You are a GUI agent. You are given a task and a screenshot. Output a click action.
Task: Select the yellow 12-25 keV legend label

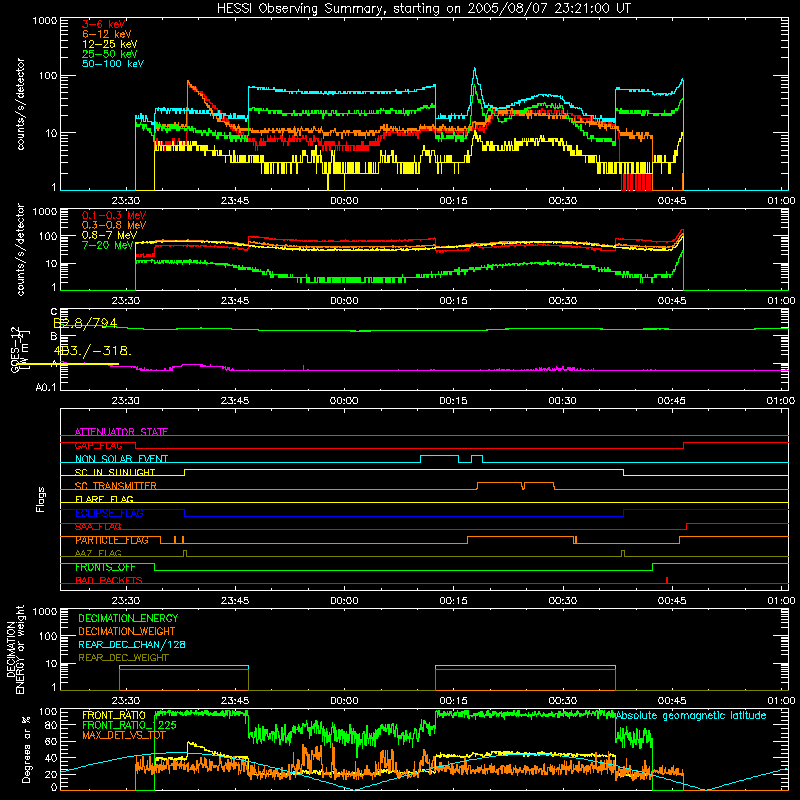[110, 44]
